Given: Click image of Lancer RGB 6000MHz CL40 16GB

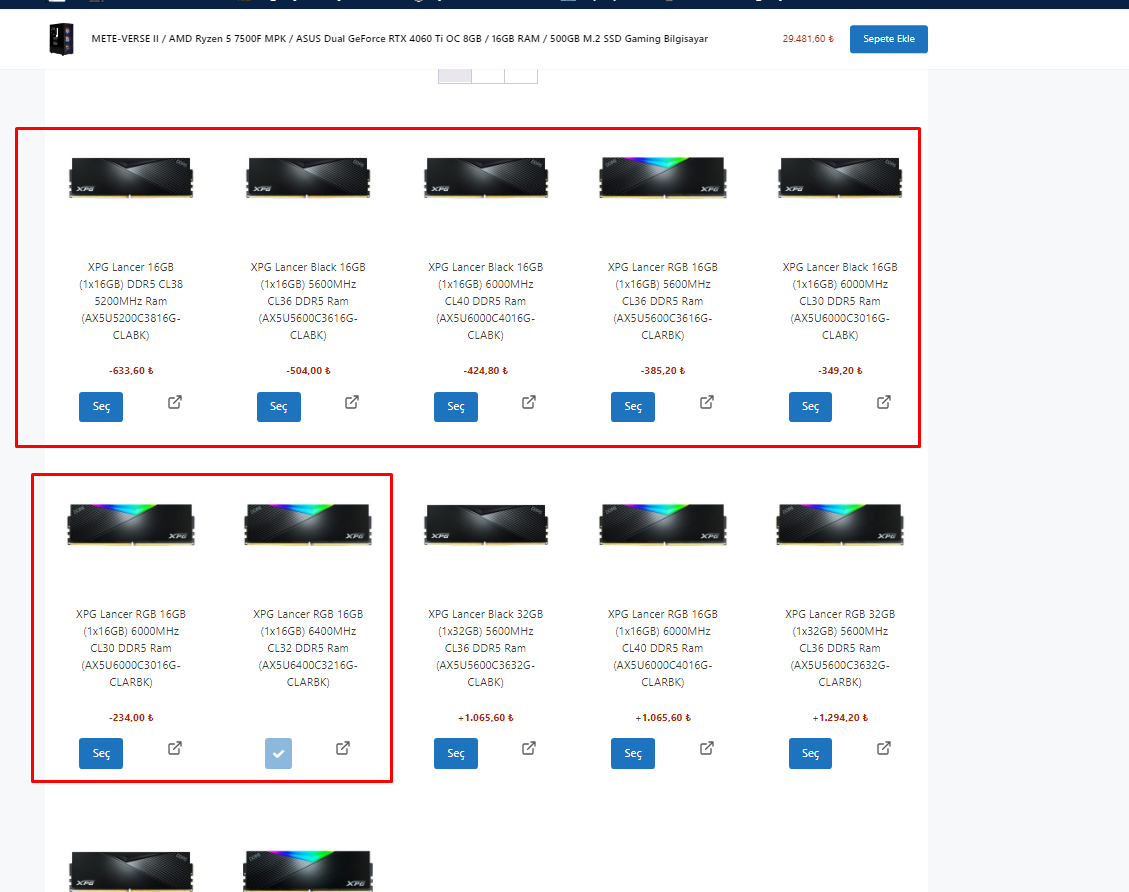Looking at the screenshot, I should [663, 524].
